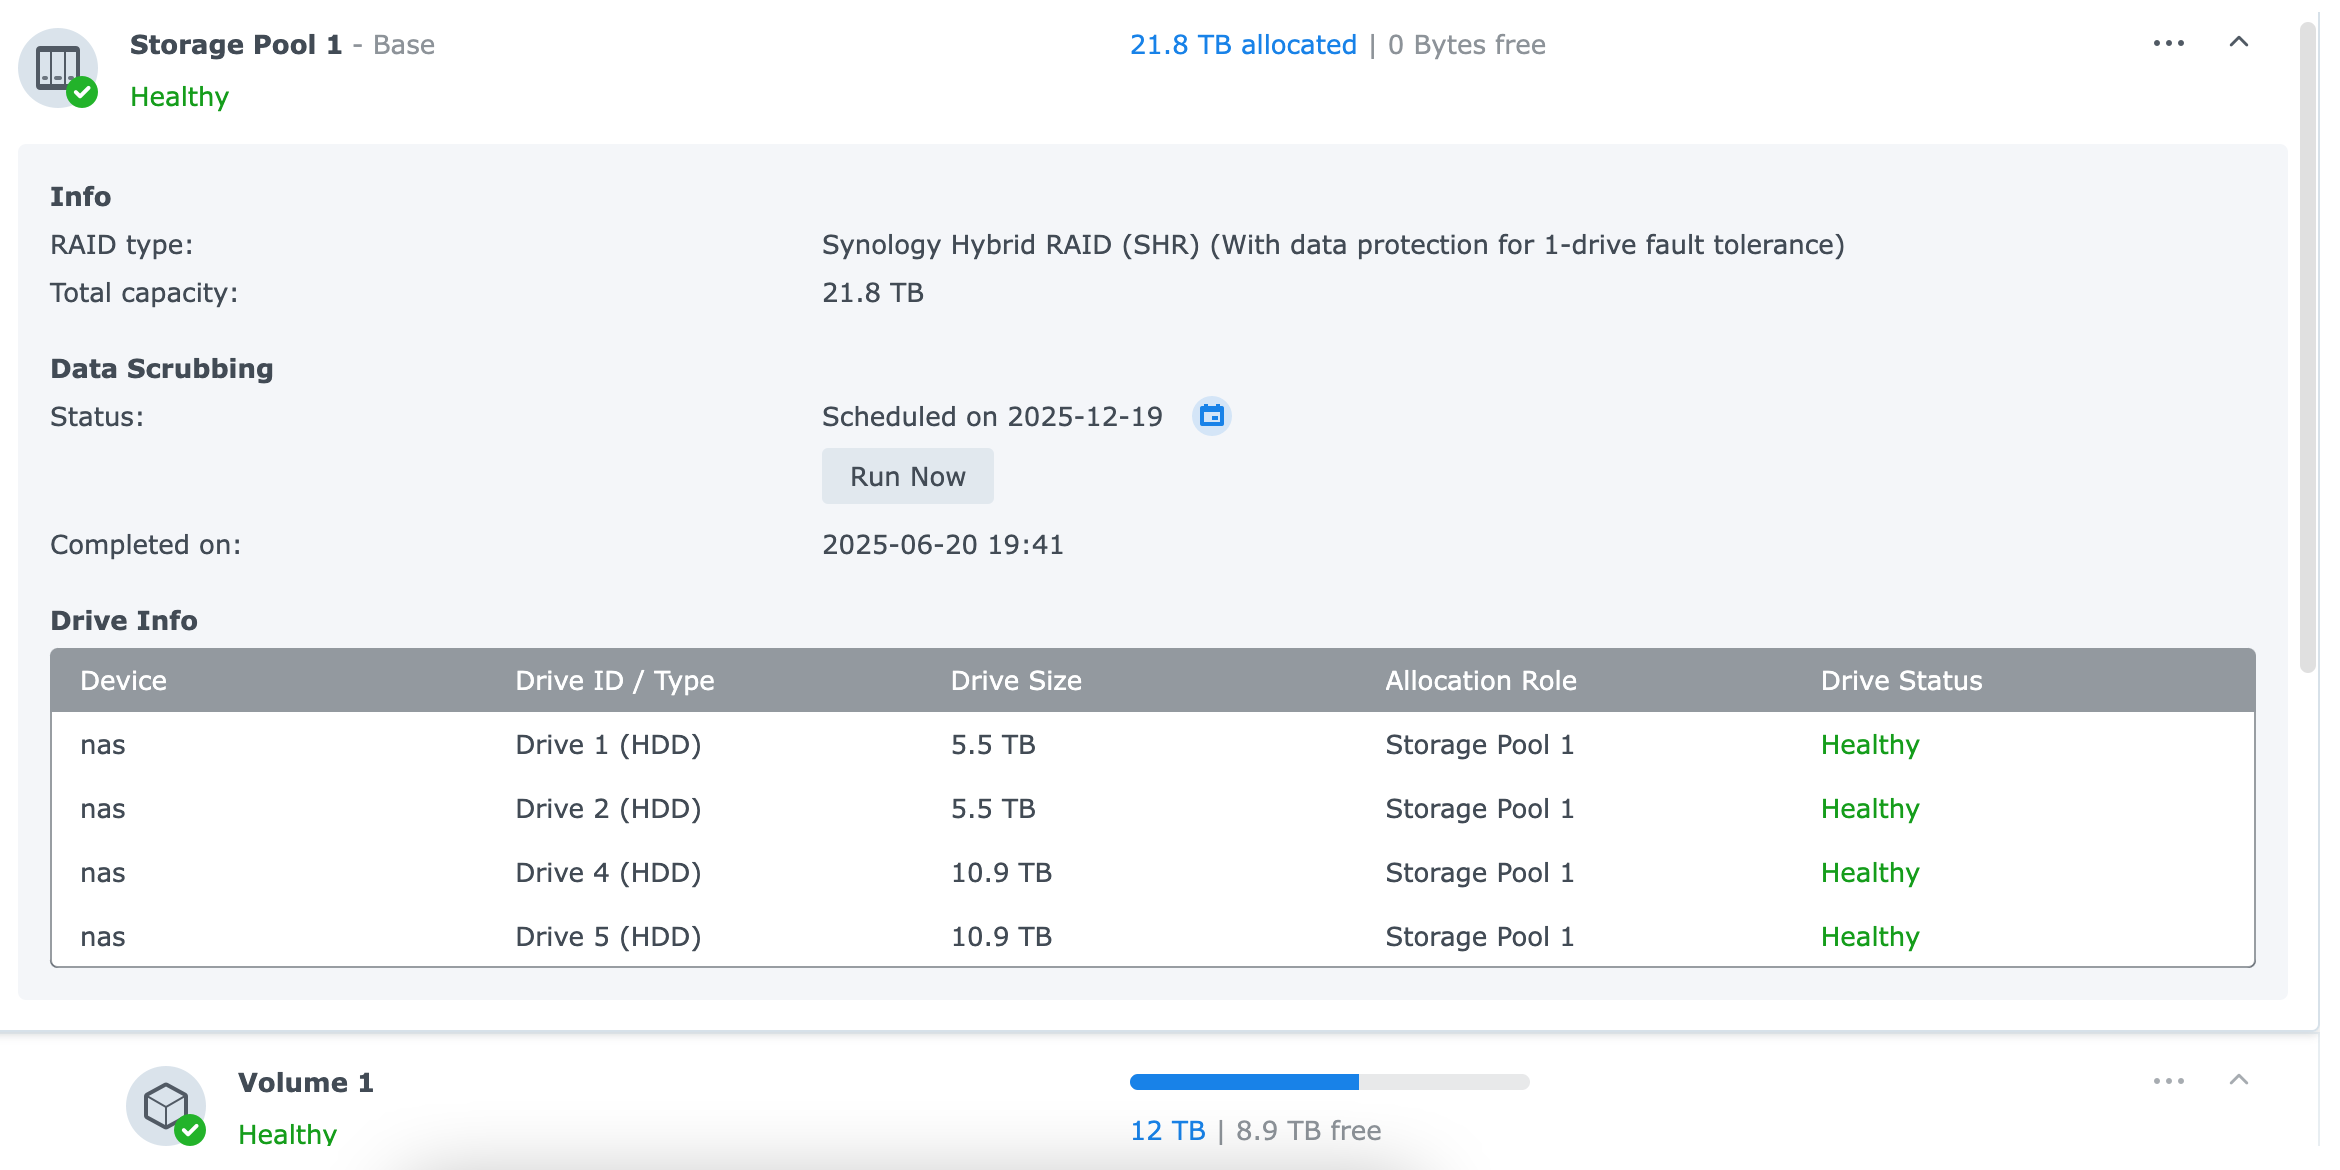The width and height of the screenshot is (2340, 1170).
Task: Click the Allocation Role column header
Action: [x=1480, y=681]
